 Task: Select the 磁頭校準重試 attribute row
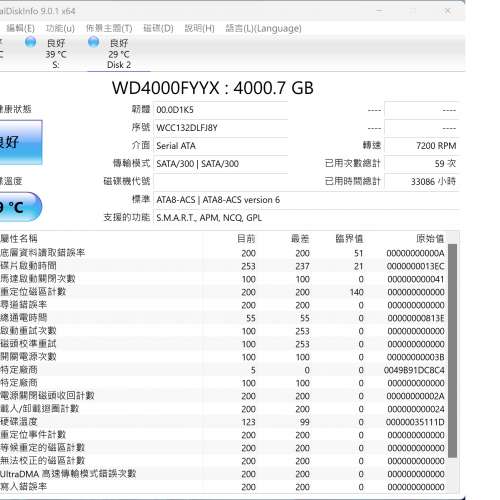(x=223, y=344)
